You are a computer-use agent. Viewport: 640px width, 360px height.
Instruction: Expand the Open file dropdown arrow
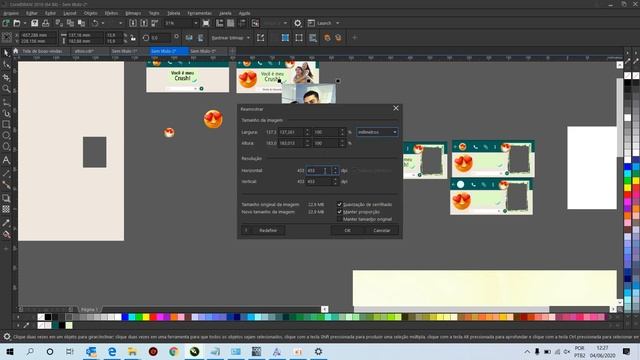pos(24,23)
